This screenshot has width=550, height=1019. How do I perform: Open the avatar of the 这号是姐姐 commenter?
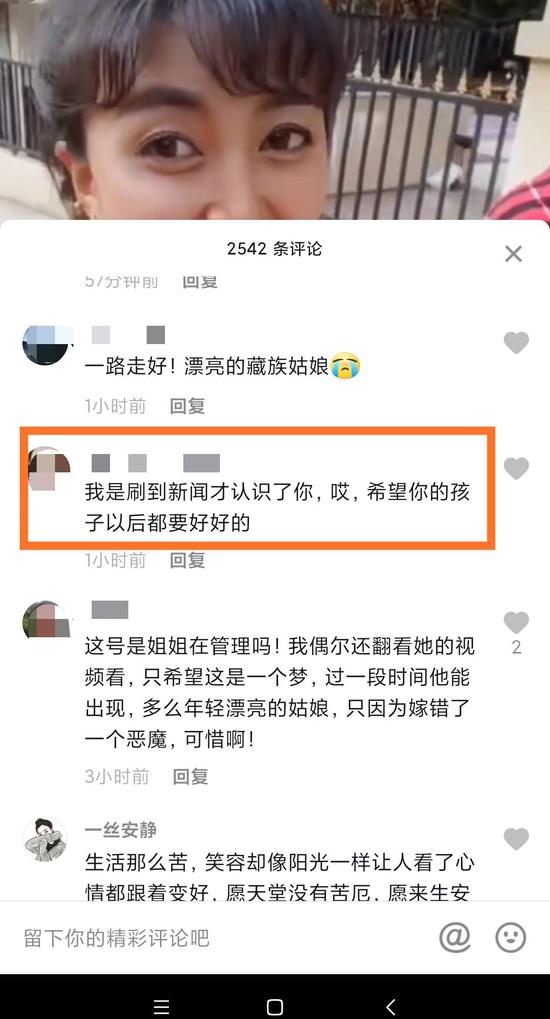[46, 621]
